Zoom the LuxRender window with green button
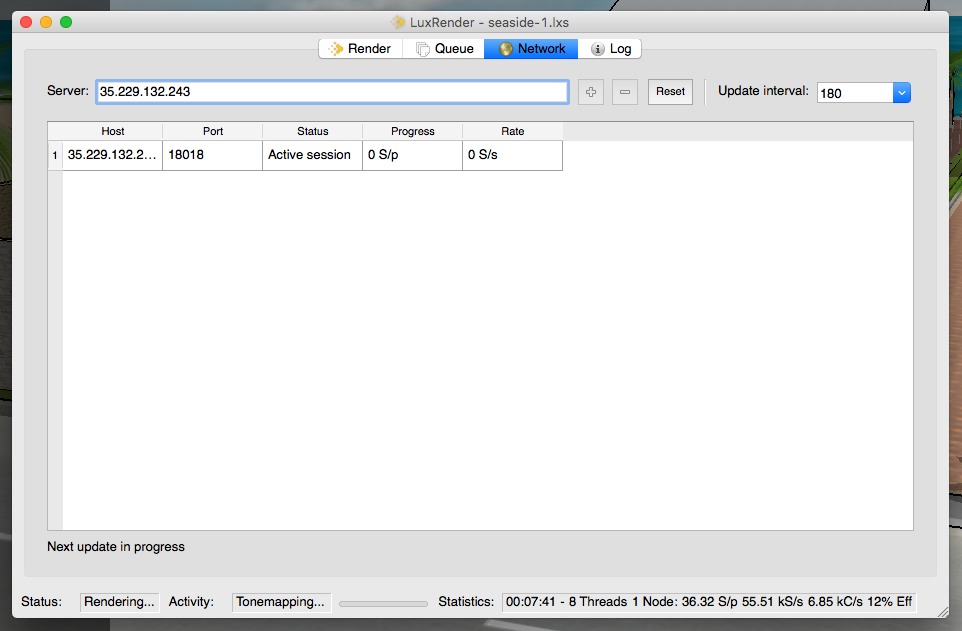This screenshot has width=962, height=631. point(66,22)
